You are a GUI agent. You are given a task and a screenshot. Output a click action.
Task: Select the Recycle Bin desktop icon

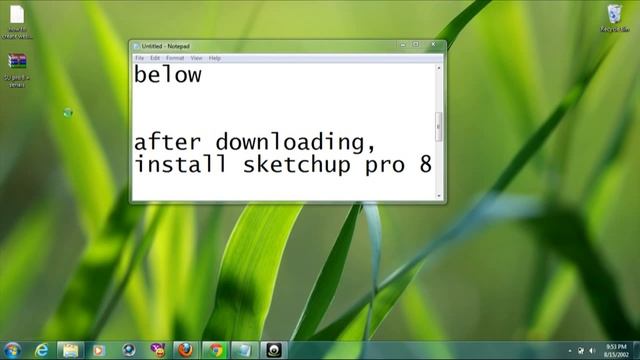[x=614, y=18]
